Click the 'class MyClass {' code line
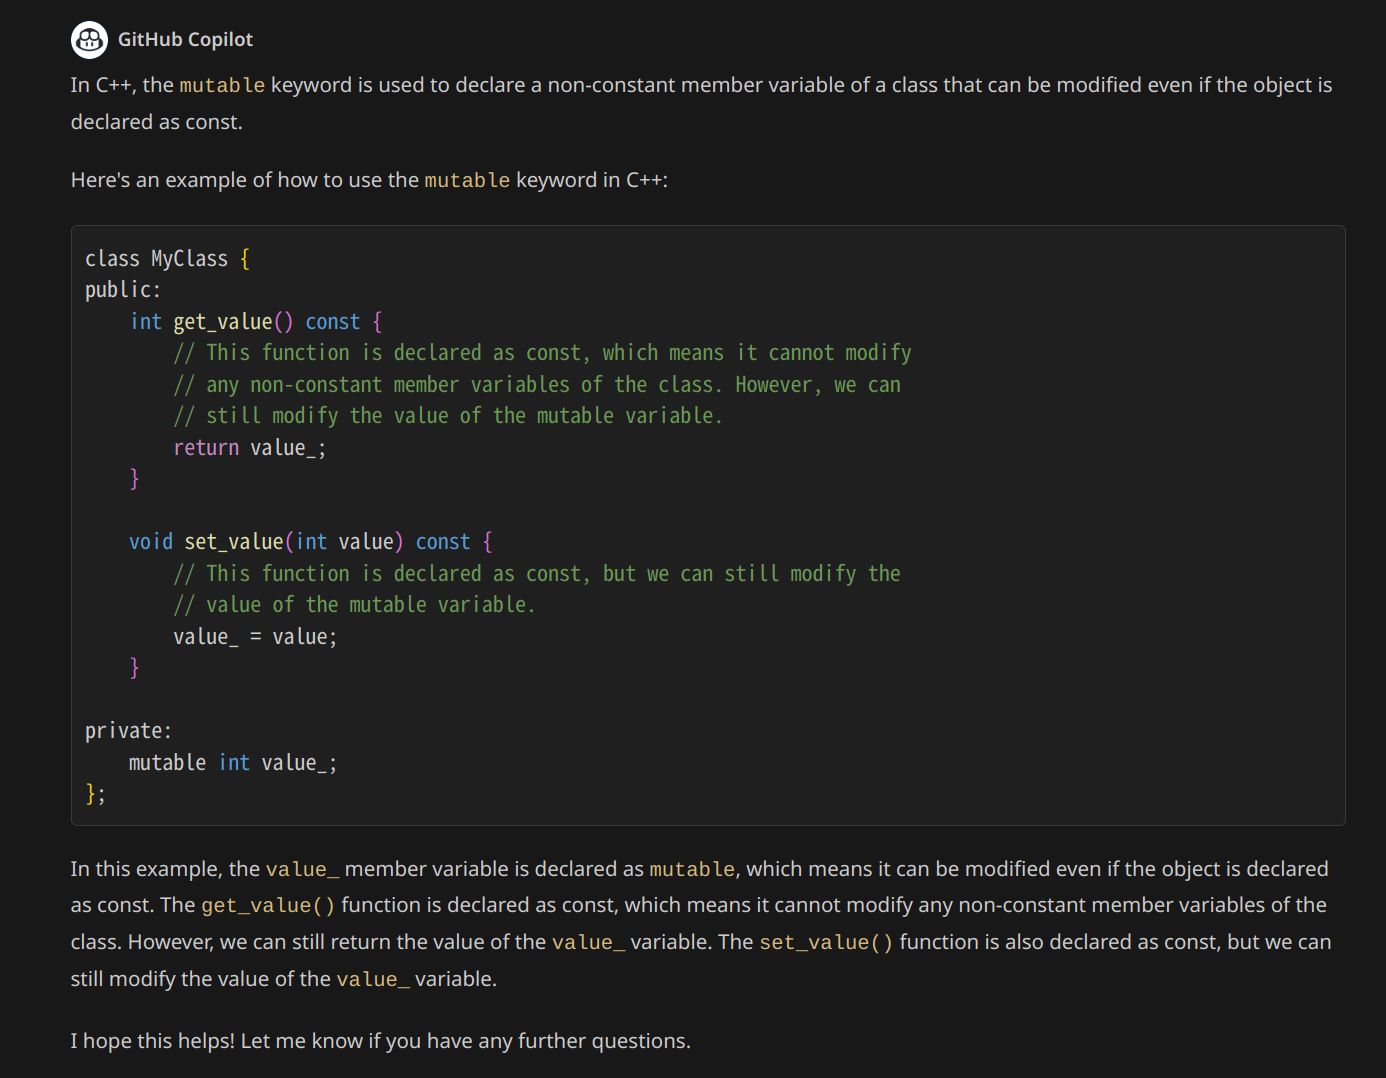Viewport: 1386px width, 1078px height. point(167,259)
